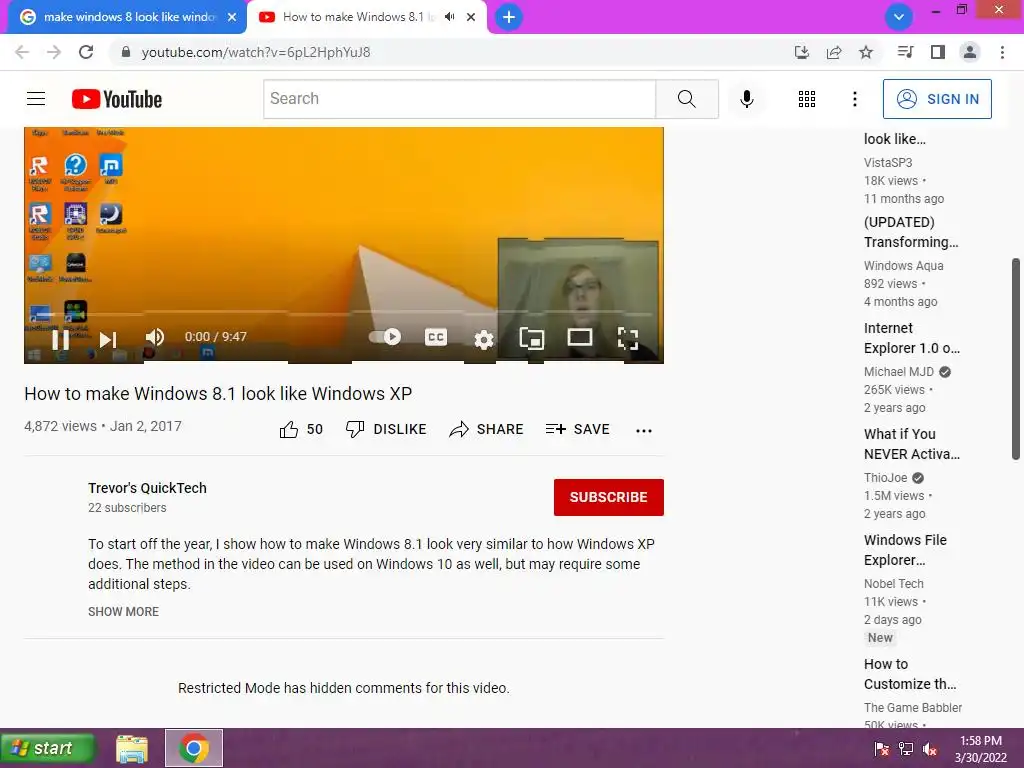Screen dimensions: 1024x768
Task: Go forward in browser history
Action: click(54, 52)
